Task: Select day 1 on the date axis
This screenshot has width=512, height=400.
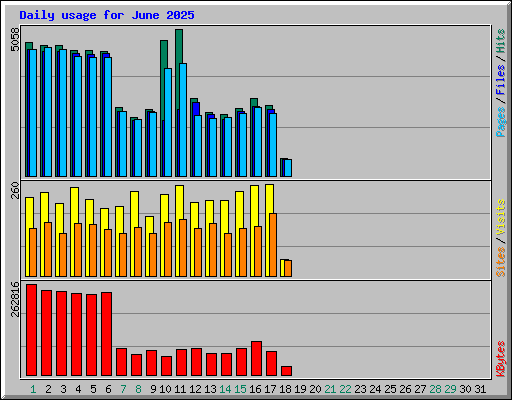Action: coord(33,389)
